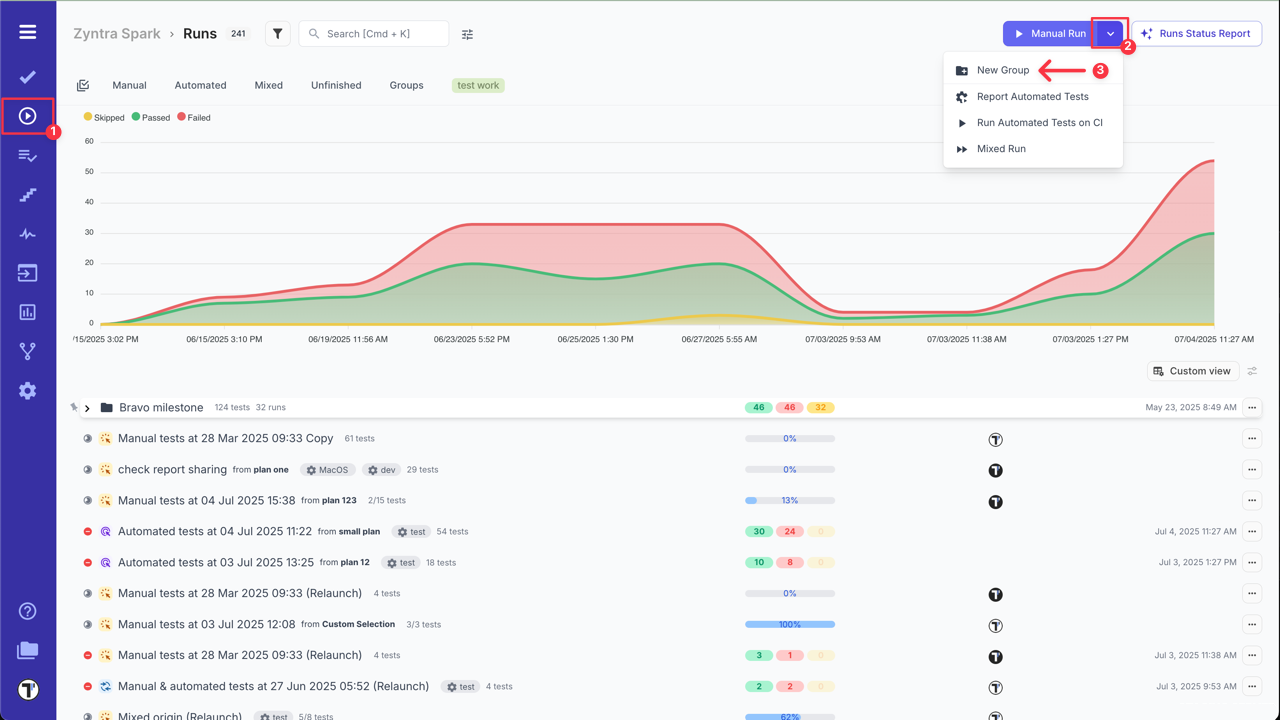Open the Tests checkmark icon in sidebar
This screenshot has width=1280, height=720.
tap(28, 77)
